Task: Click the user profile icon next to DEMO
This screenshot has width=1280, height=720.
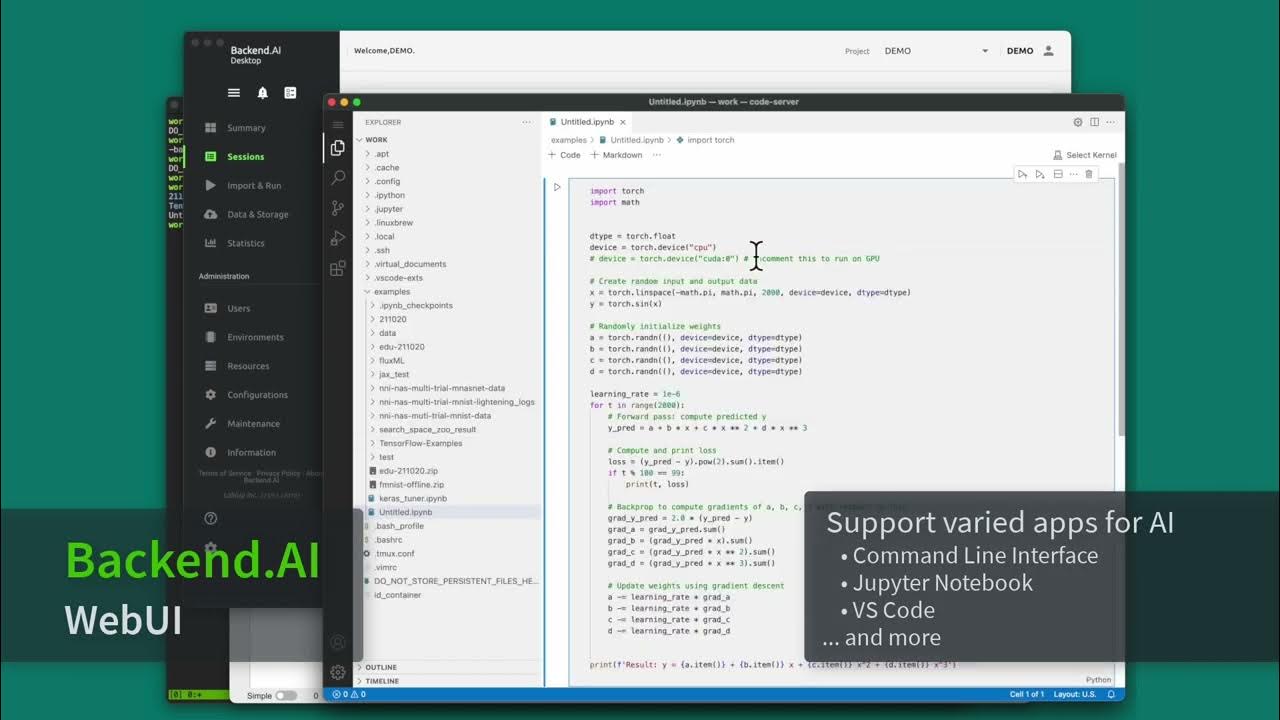Action: tap(1048, 50)
